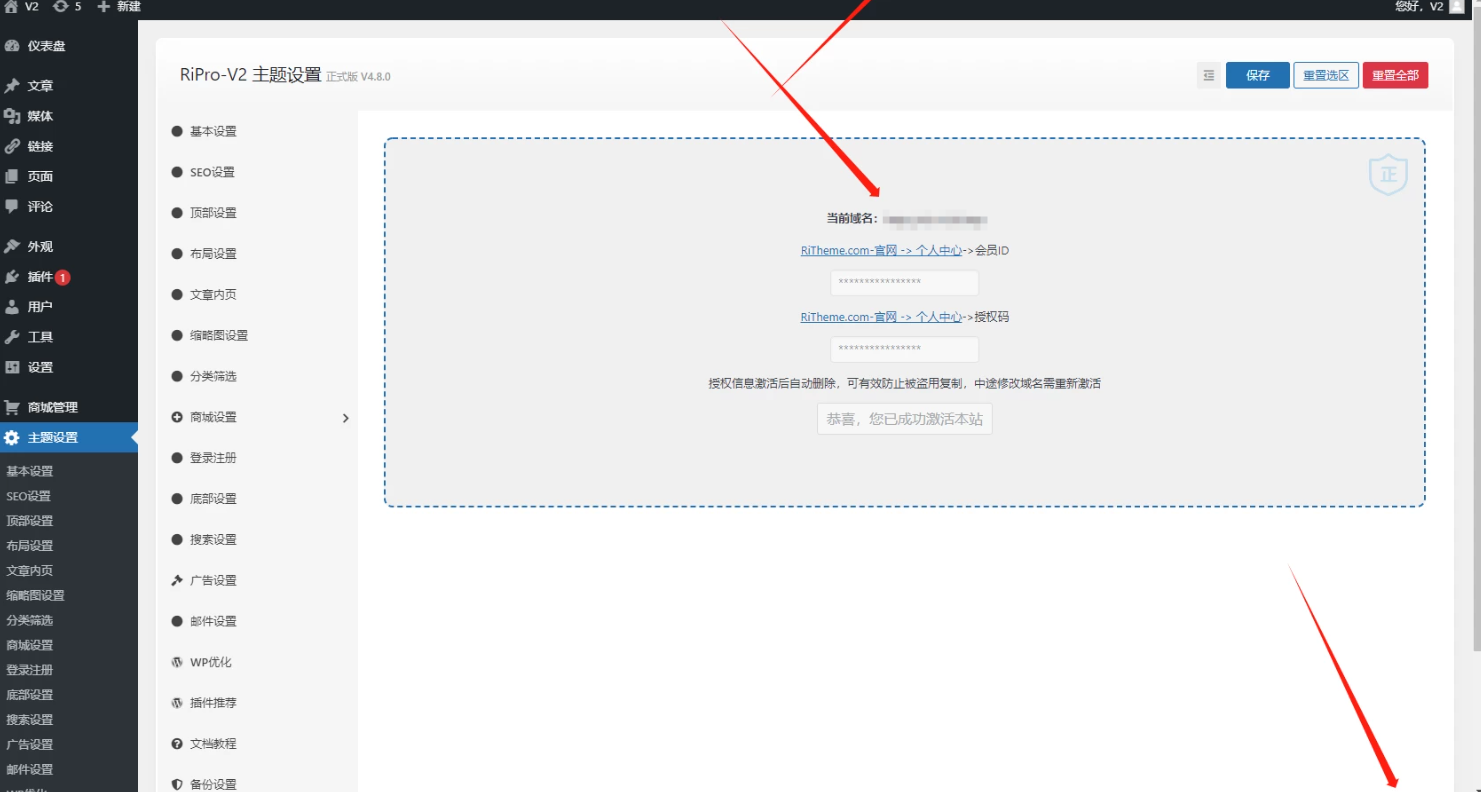Open the 媒体 media library icon
This screenshot has width=1481, height=792.
[12, 116]
